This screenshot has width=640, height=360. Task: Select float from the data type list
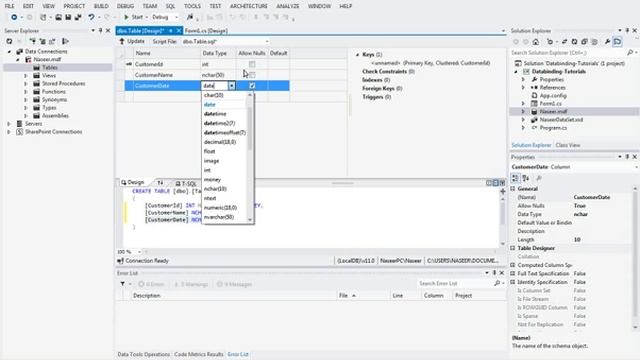[x=209, y=151]
